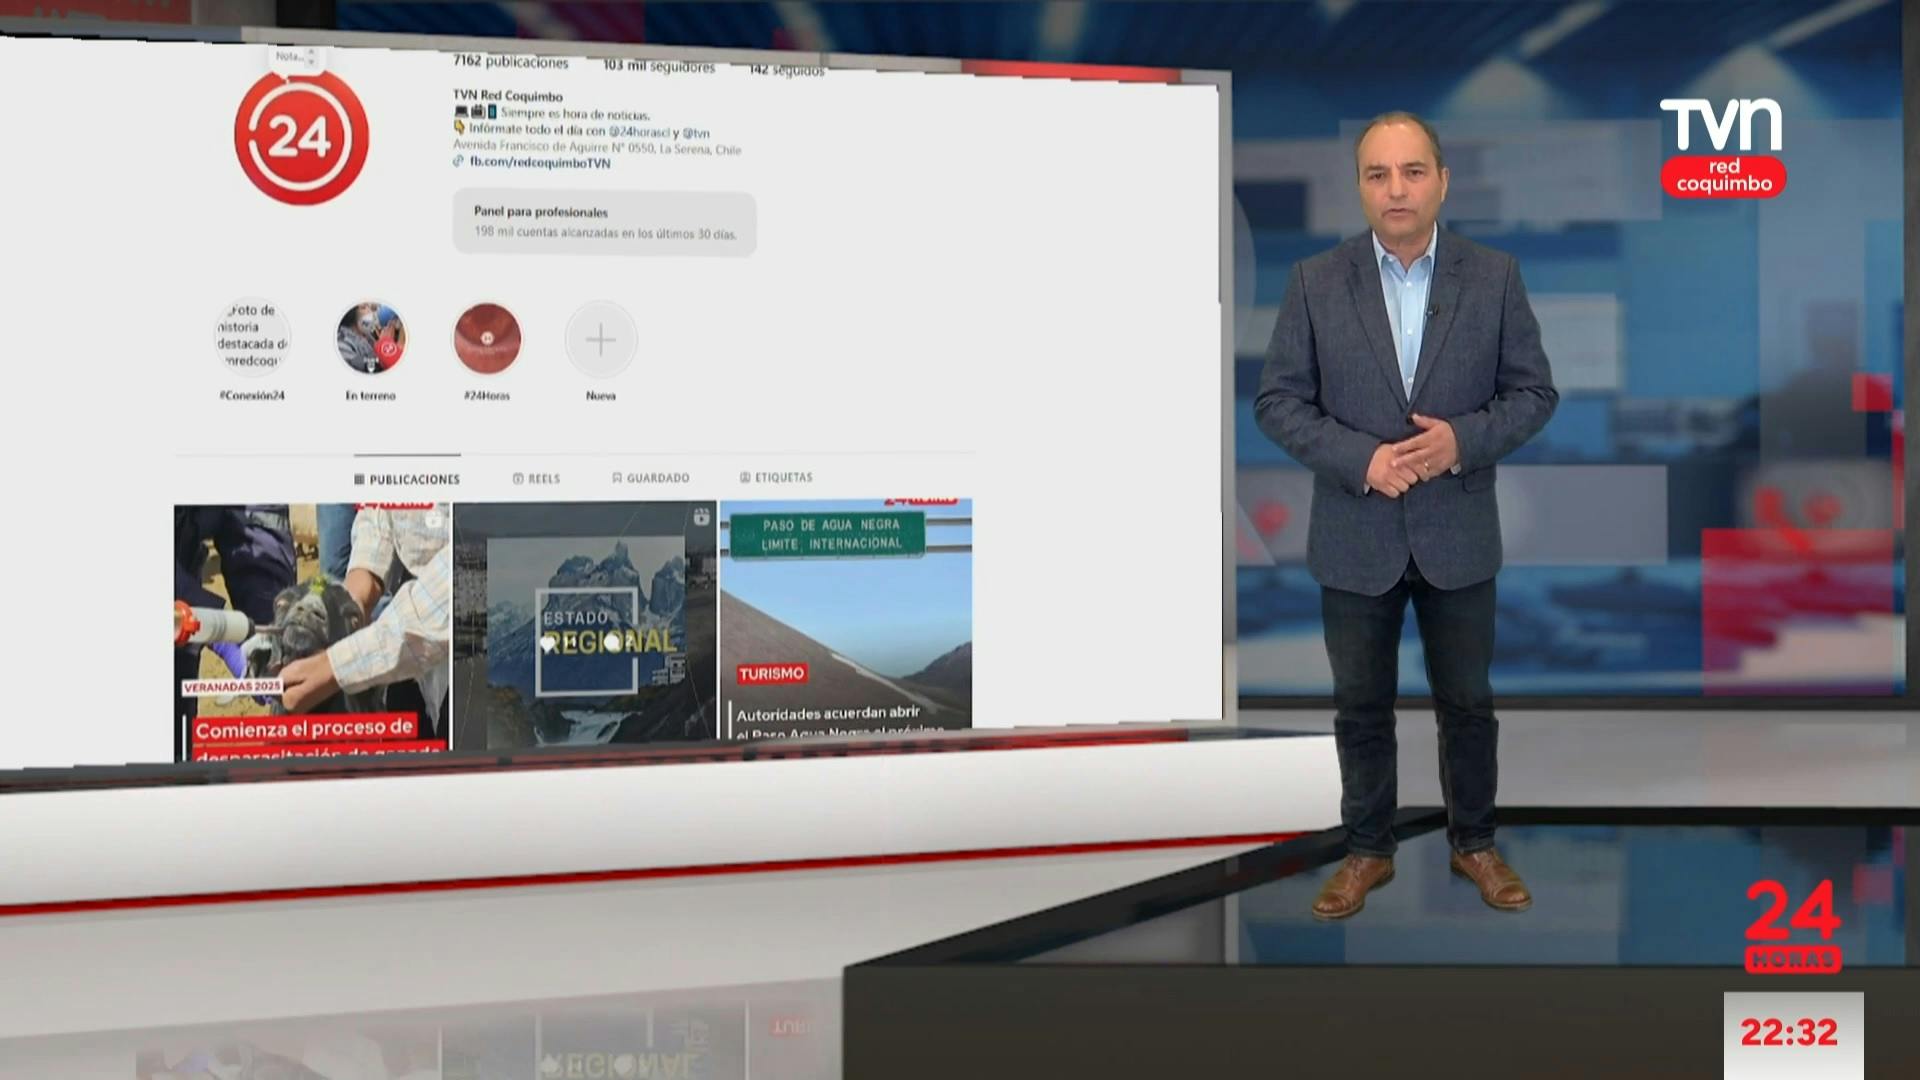This screenshot has height=1080, width=1920.
Task: Open the Paso de Agua Negra tourism post
Action: [x=846, y=619]
